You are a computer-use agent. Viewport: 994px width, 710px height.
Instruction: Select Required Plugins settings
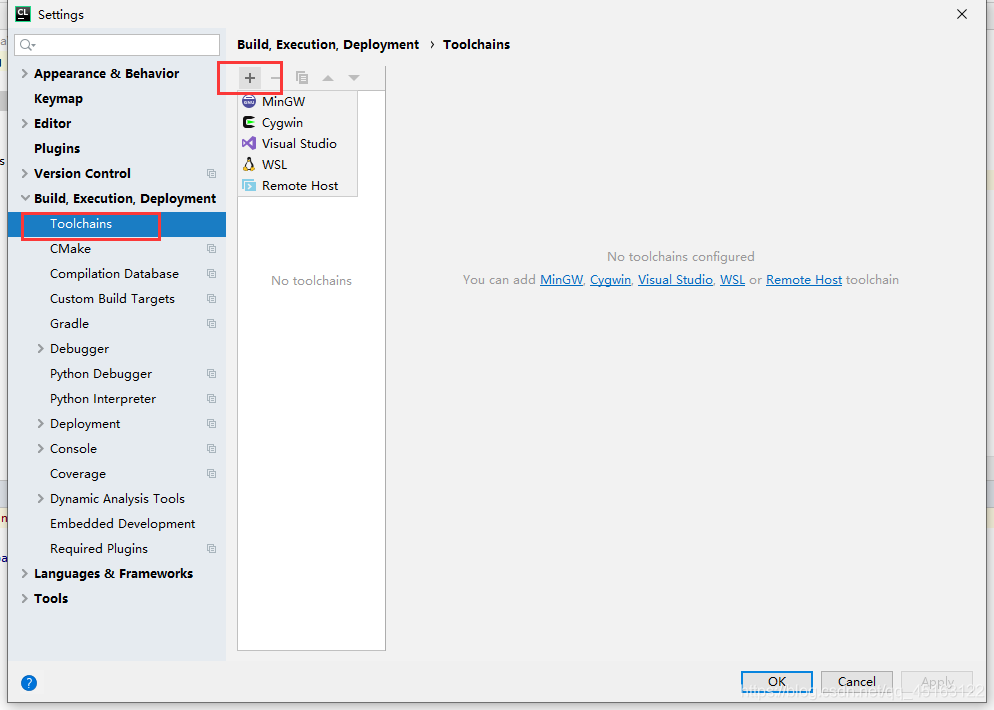[x=99, y=548]
